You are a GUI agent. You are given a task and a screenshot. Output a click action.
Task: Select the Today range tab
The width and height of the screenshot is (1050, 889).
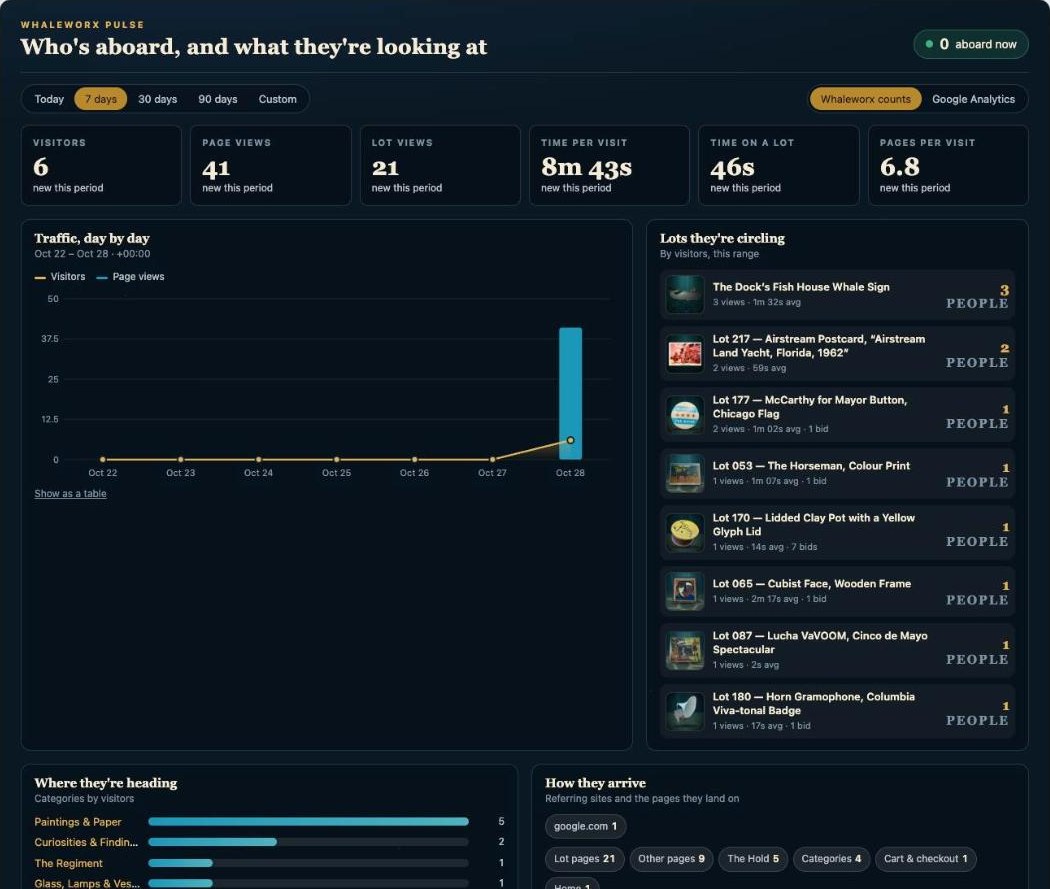[49, 99]
